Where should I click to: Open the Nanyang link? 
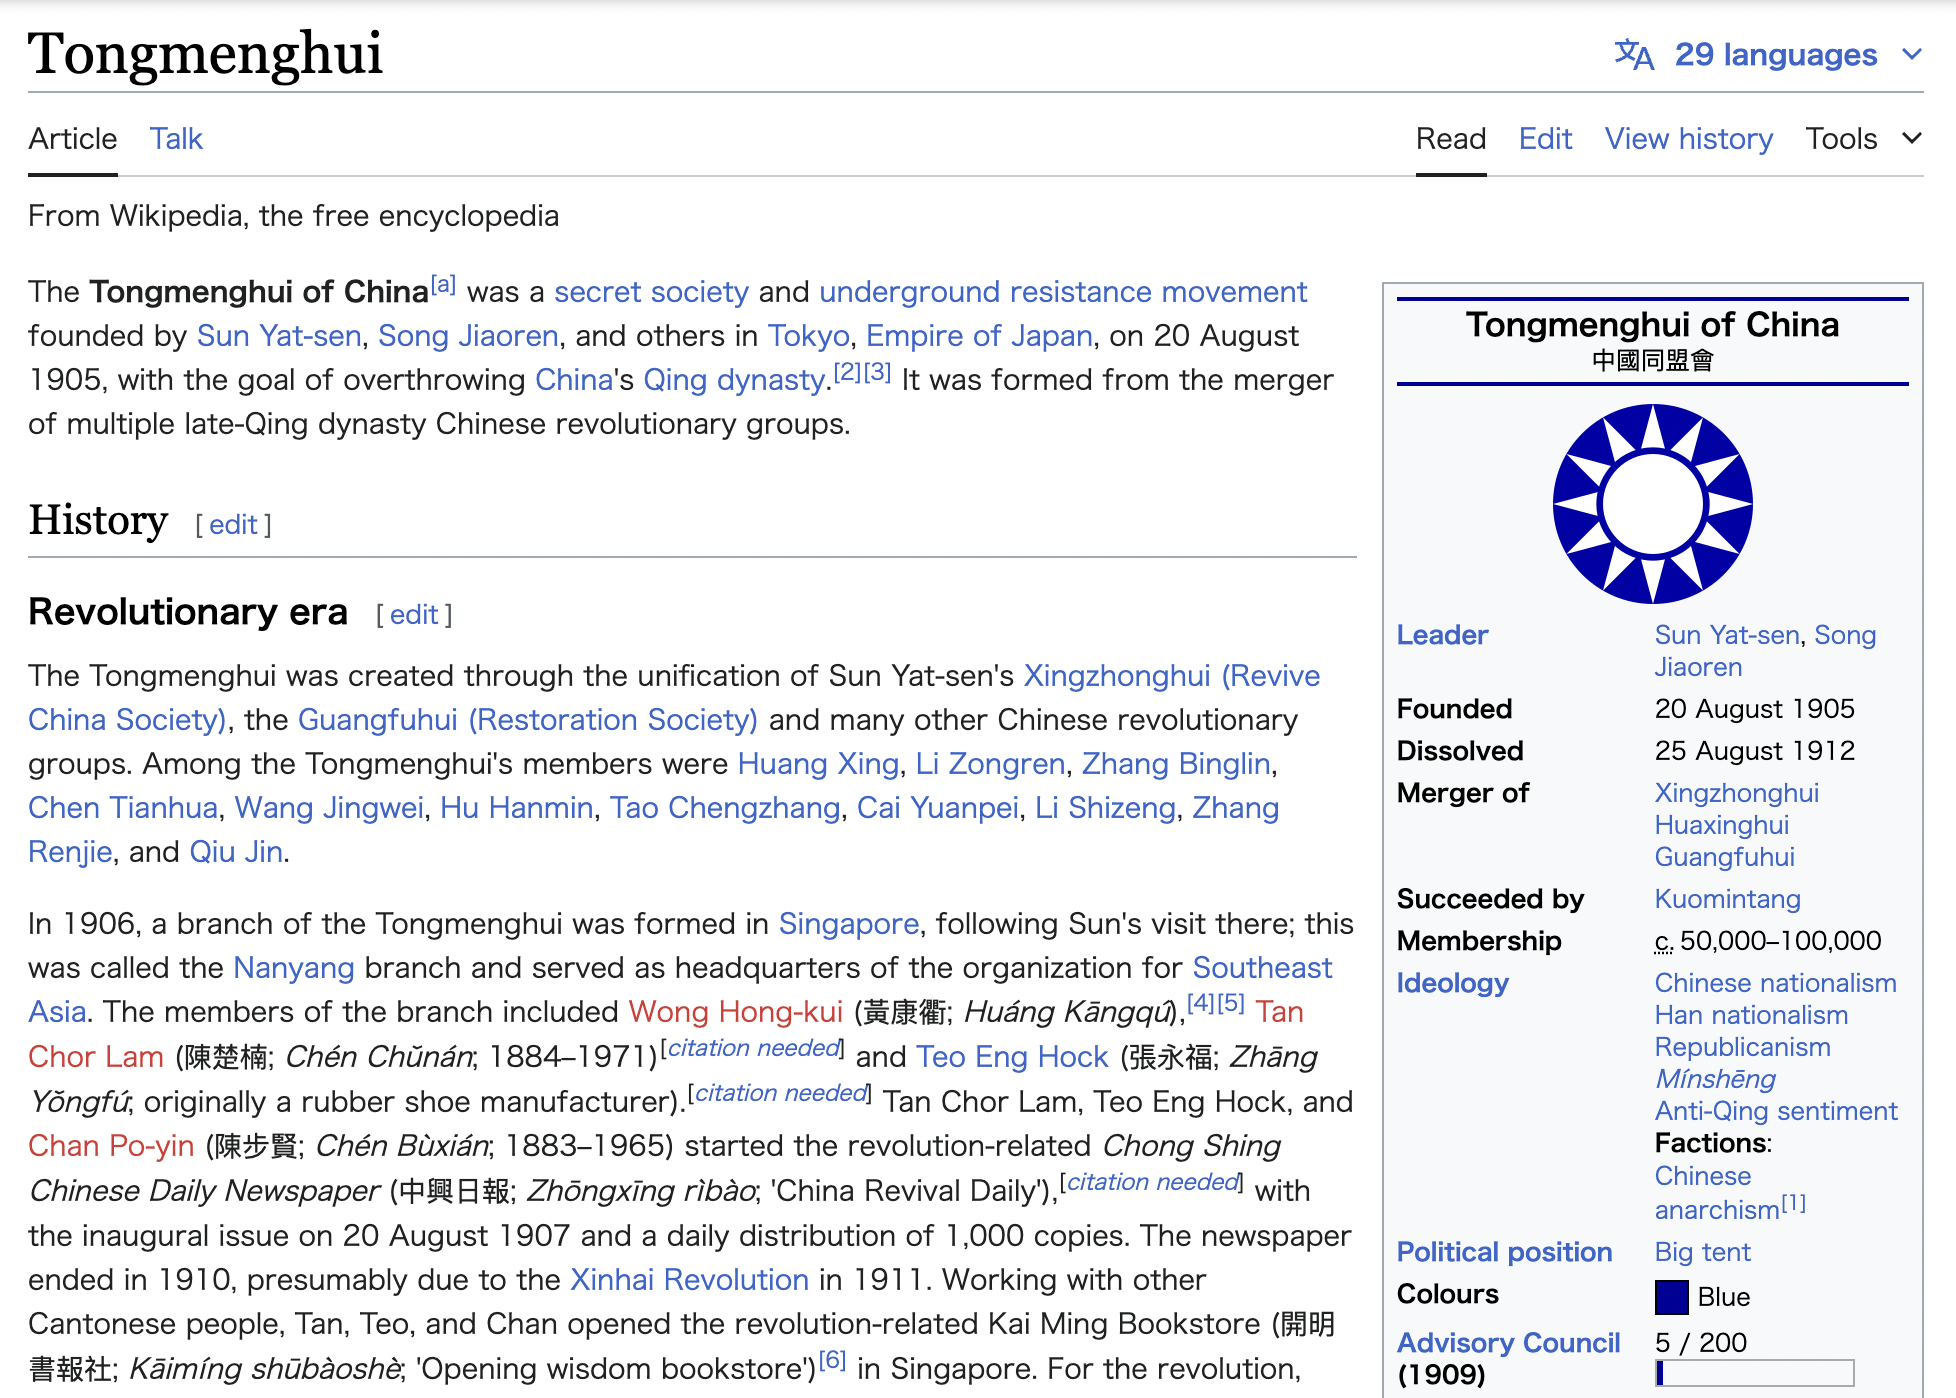click(x=294, y=968)
